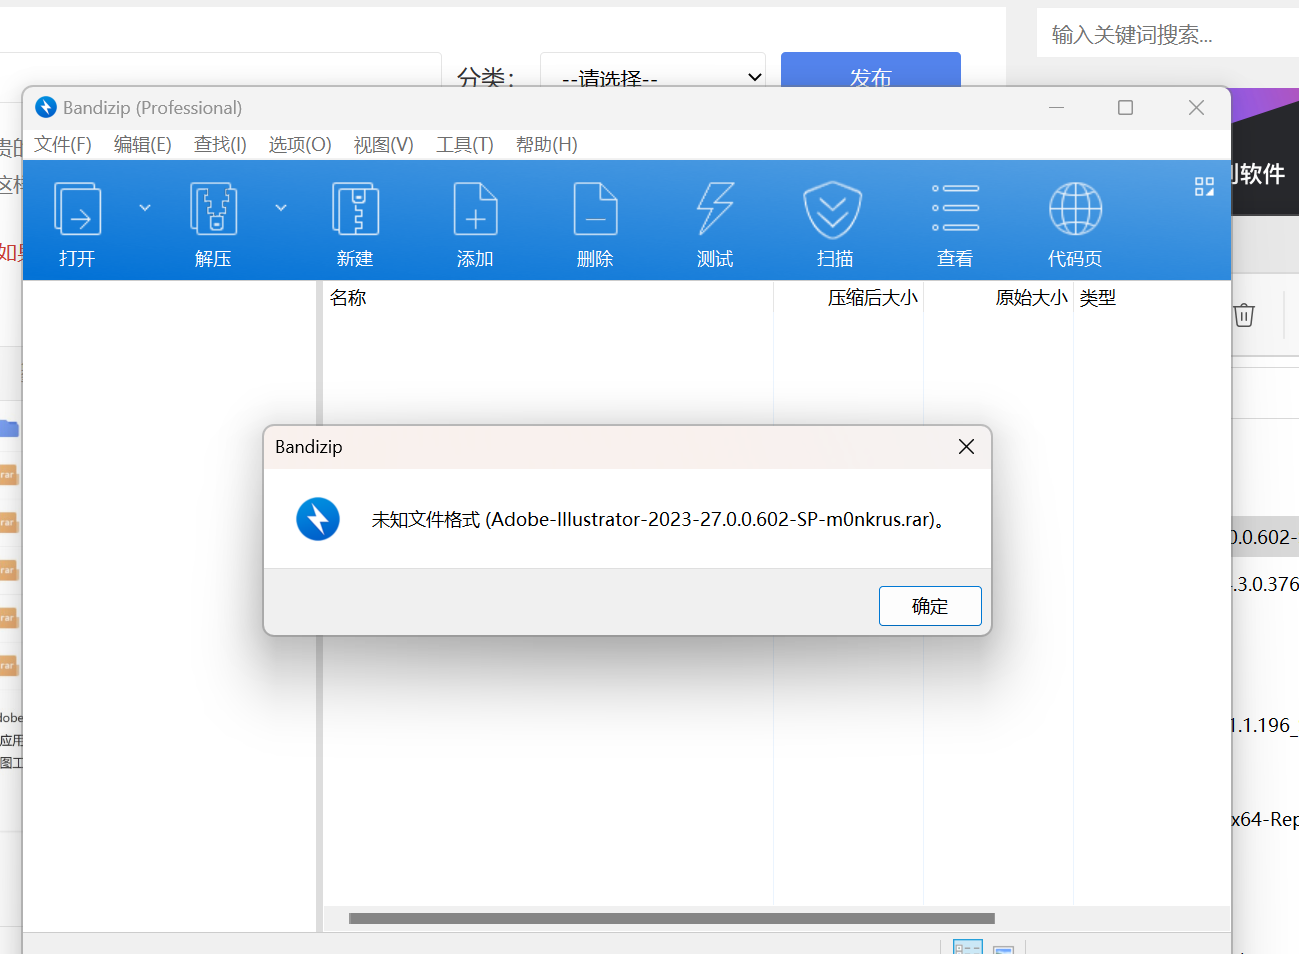Click the toolbar layout grid icon
1299x954 pixels.
coord(1204,187)
